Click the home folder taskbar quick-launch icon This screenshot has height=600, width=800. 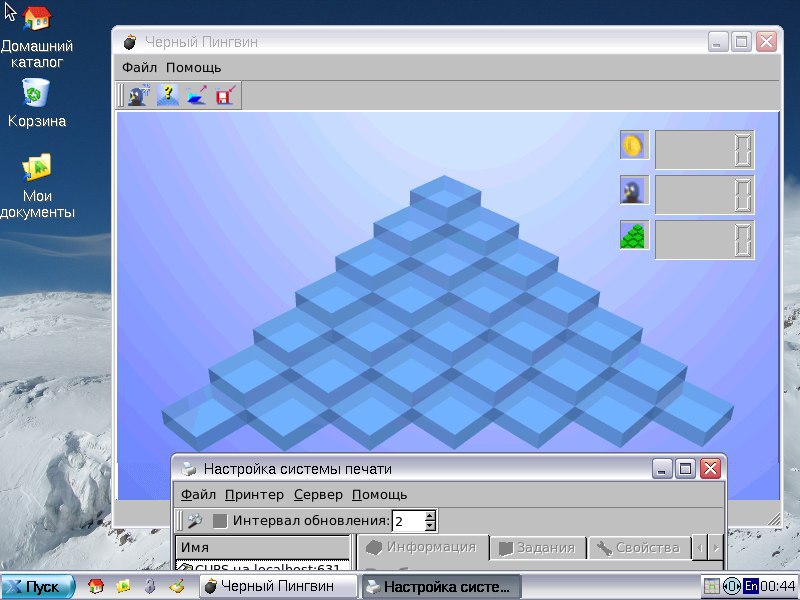95,586
